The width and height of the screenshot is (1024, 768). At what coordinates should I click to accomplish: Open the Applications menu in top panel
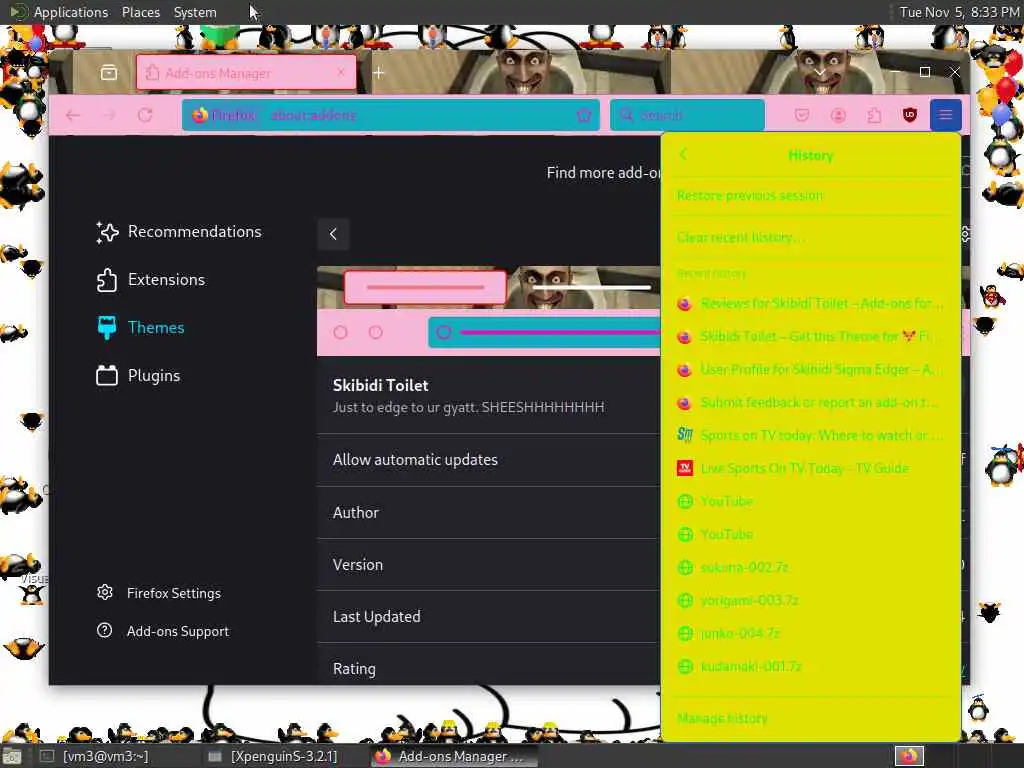71,12
